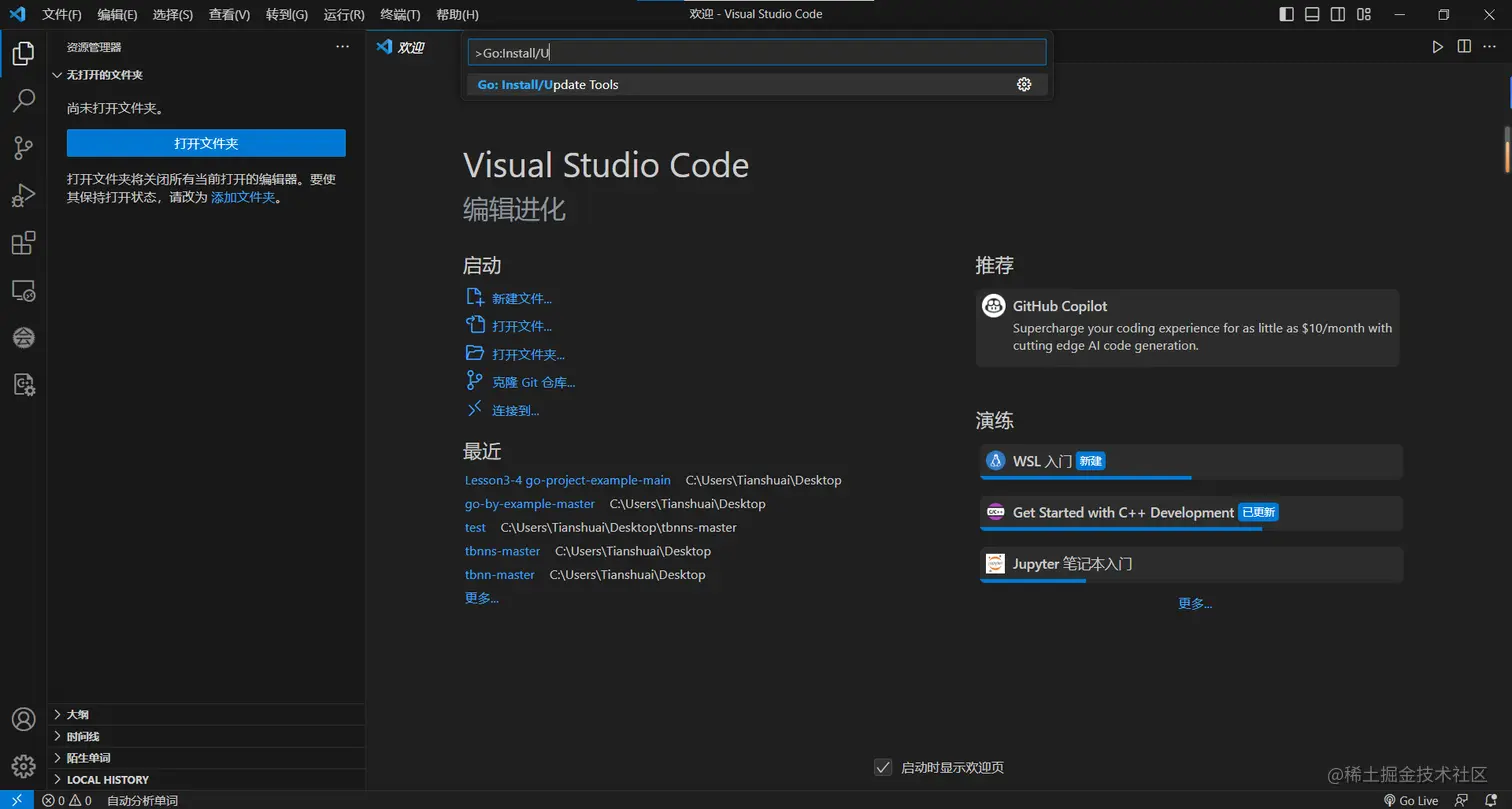Select Go: Install/Update Tools command
Screen dimensions: 1512x809
[757, 85]
